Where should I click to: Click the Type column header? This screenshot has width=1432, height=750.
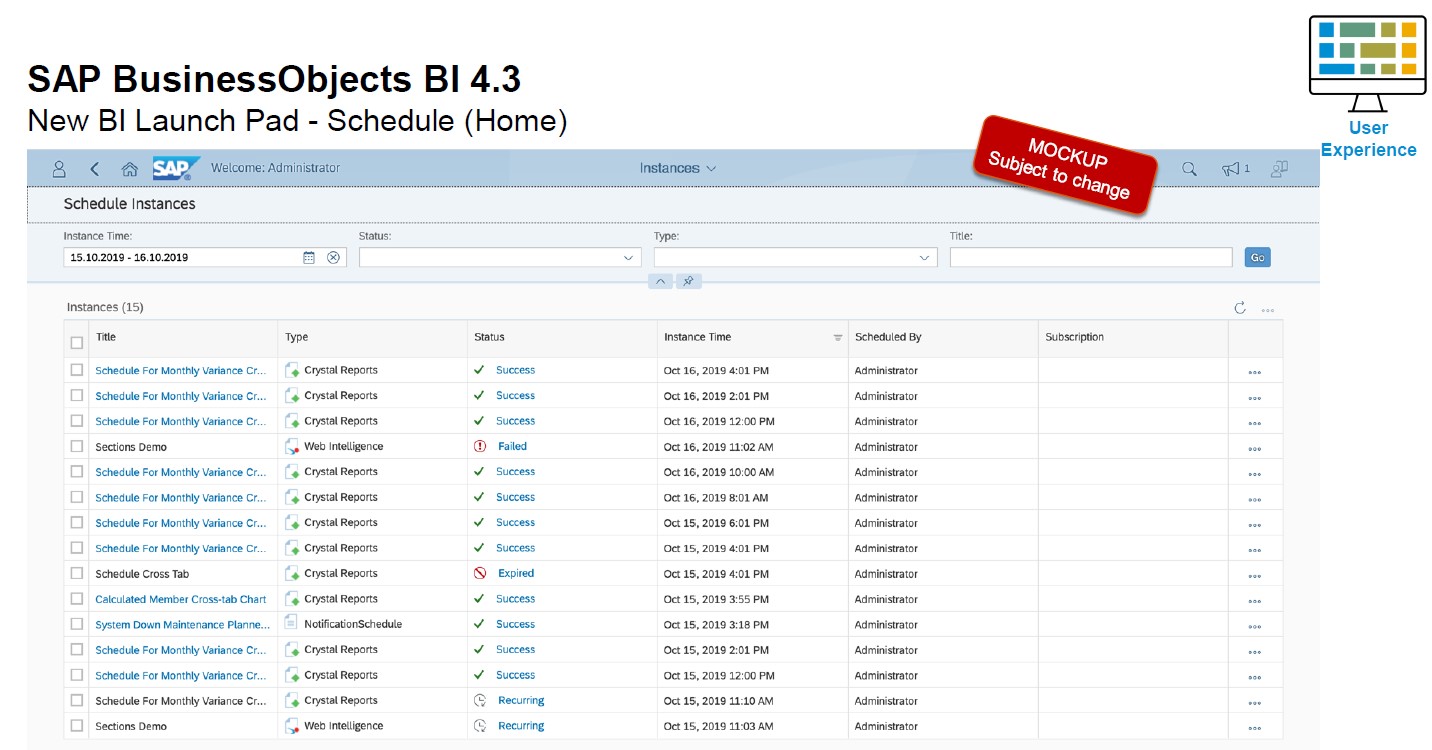(296, 337)
